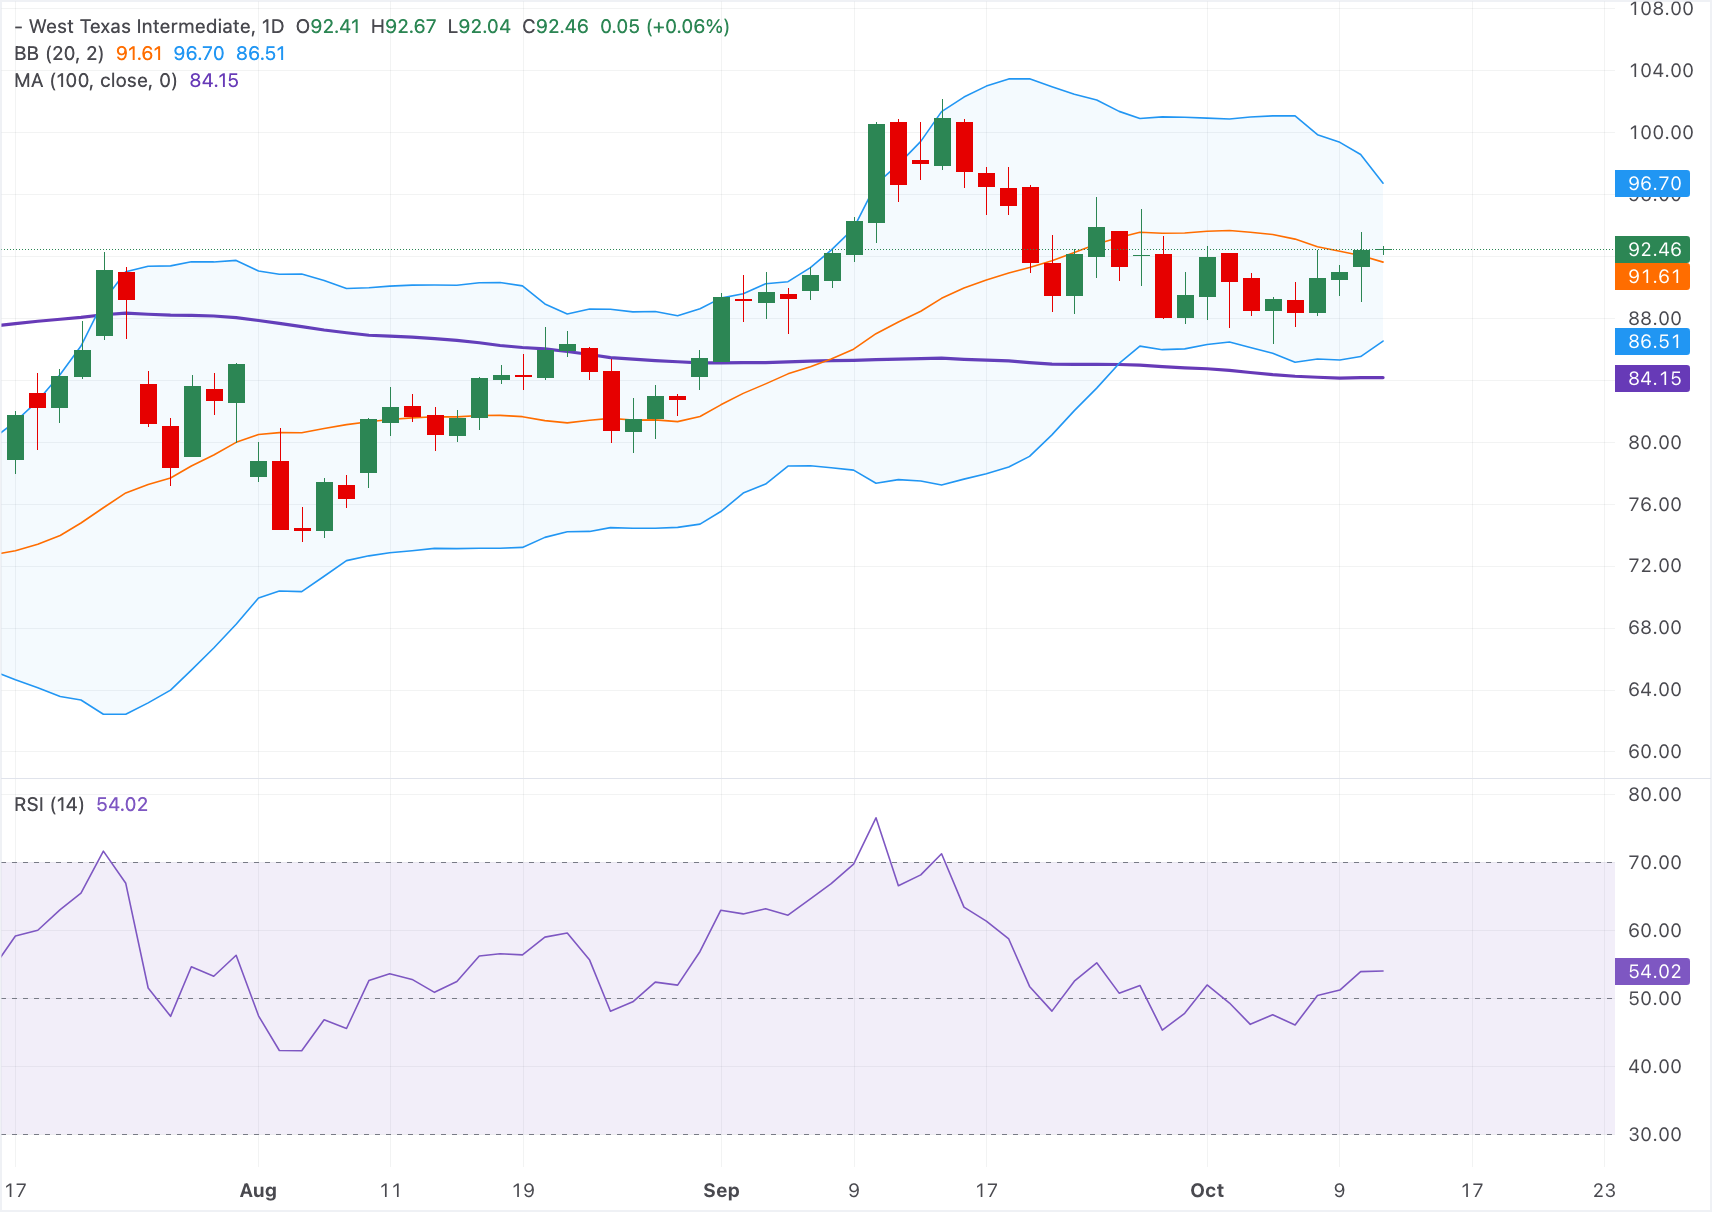Click the Sep label on time axis

pos(721,1190)
